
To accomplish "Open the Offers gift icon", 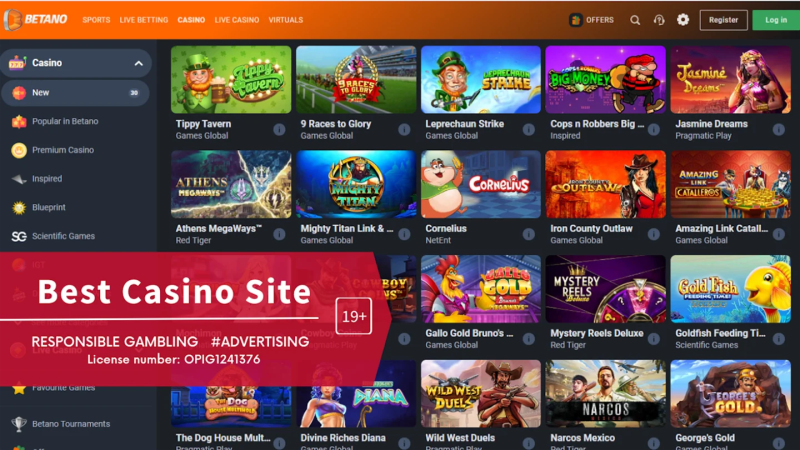I will 576,20.
